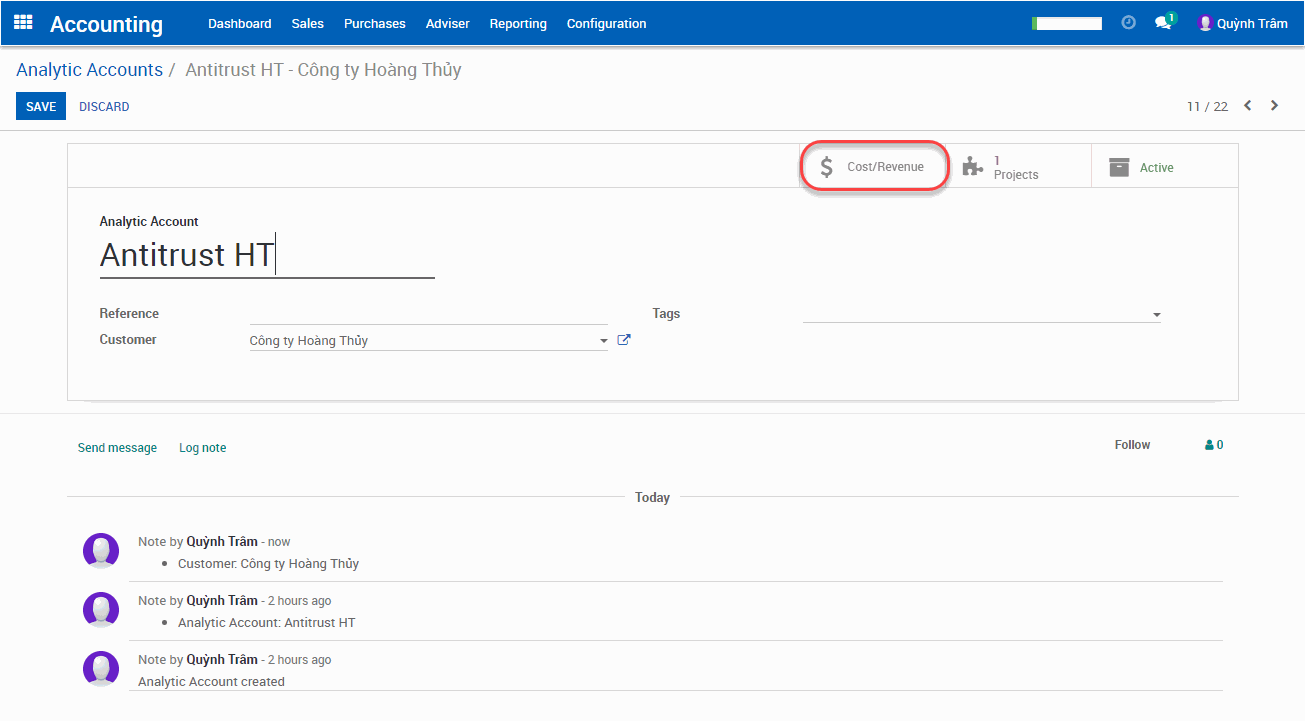The width and height of the screenshot is (1305, 721).
Task: Open Quỳnh Trâm user menu
Action: point(1243,23)
